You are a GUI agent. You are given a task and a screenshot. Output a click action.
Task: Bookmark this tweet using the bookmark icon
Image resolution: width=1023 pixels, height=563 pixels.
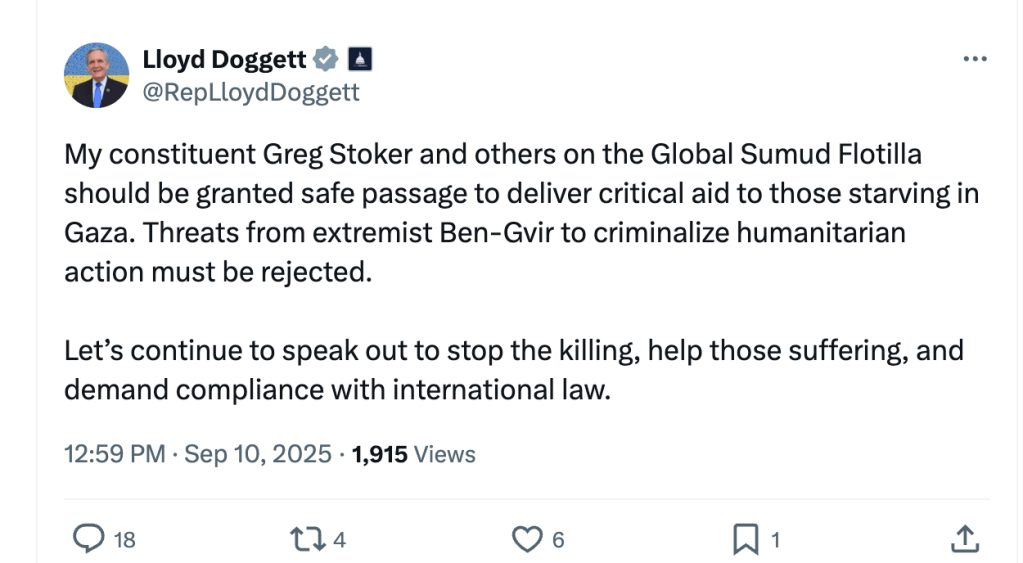click(x=745, y=540)
